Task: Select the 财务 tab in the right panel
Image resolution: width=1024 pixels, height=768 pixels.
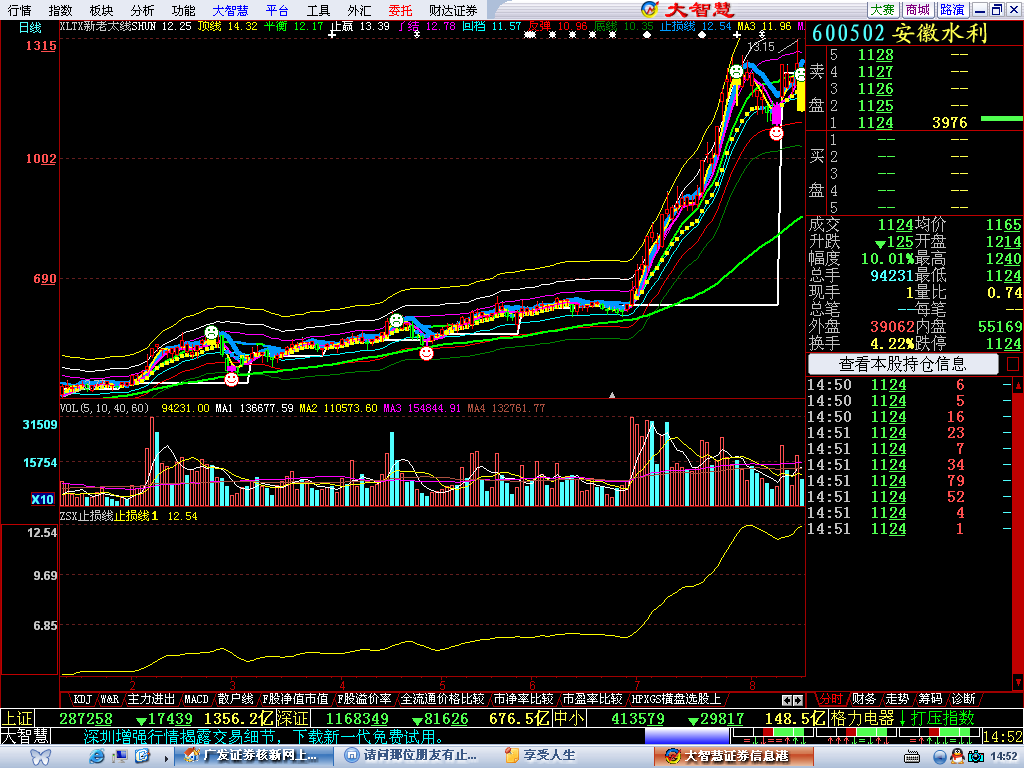Action: coord(864,699)
